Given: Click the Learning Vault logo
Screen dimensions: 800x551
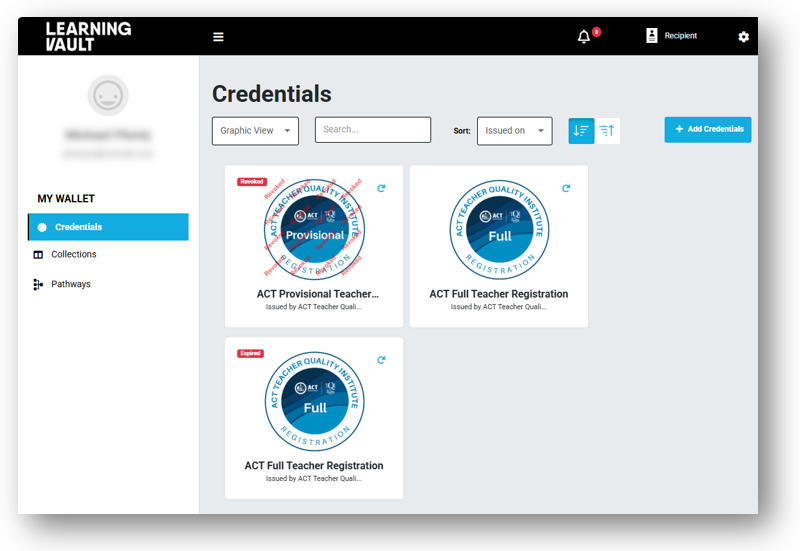Looking at the screenshot, I should [88, 36].
